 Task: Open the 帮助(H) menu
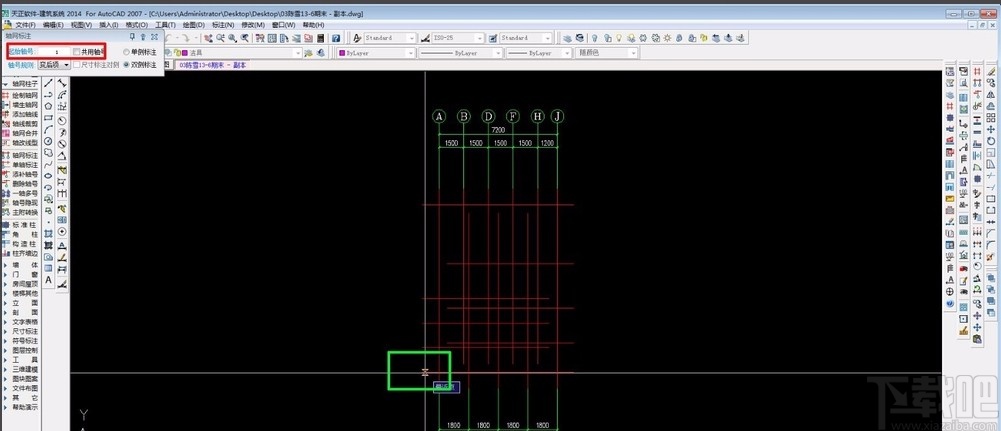[x=313, y=25]
